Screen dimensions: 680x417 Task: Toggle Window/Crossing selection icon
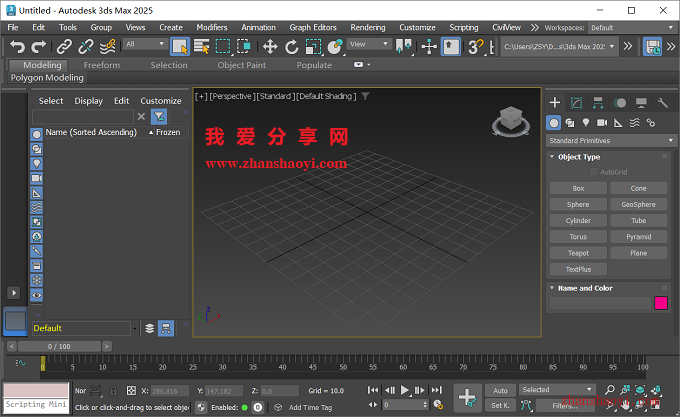[244, 46]
